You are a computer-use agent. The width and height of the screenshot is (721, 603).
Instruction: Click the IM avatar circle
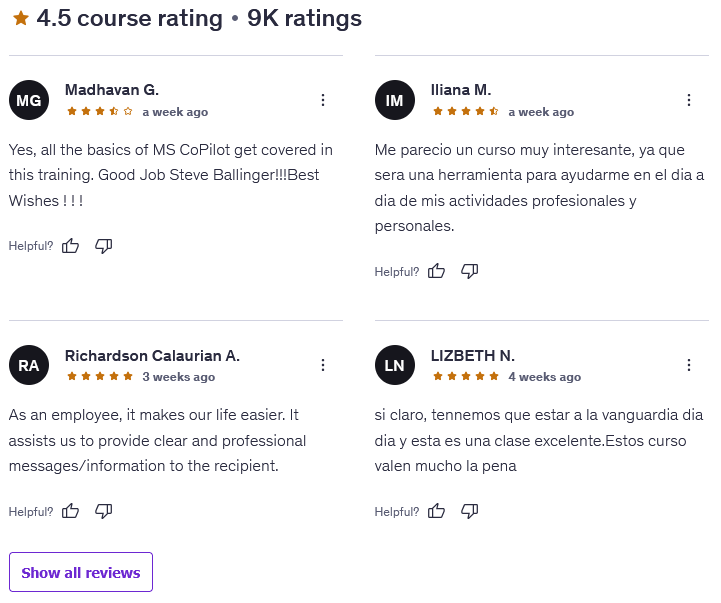click(395, 100)
